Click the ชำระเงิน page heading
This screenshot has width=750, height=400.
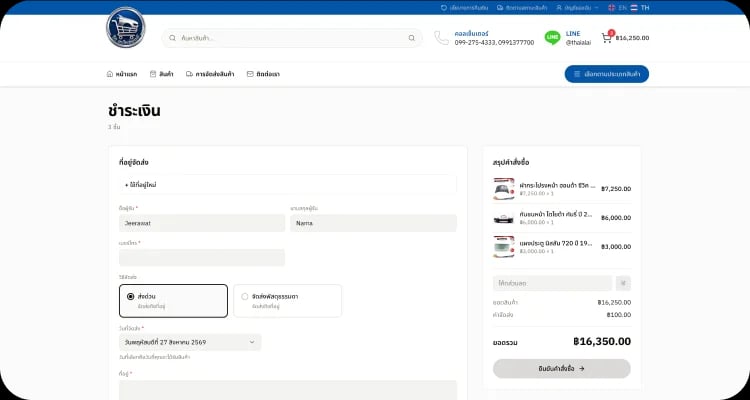coord(134,111)
